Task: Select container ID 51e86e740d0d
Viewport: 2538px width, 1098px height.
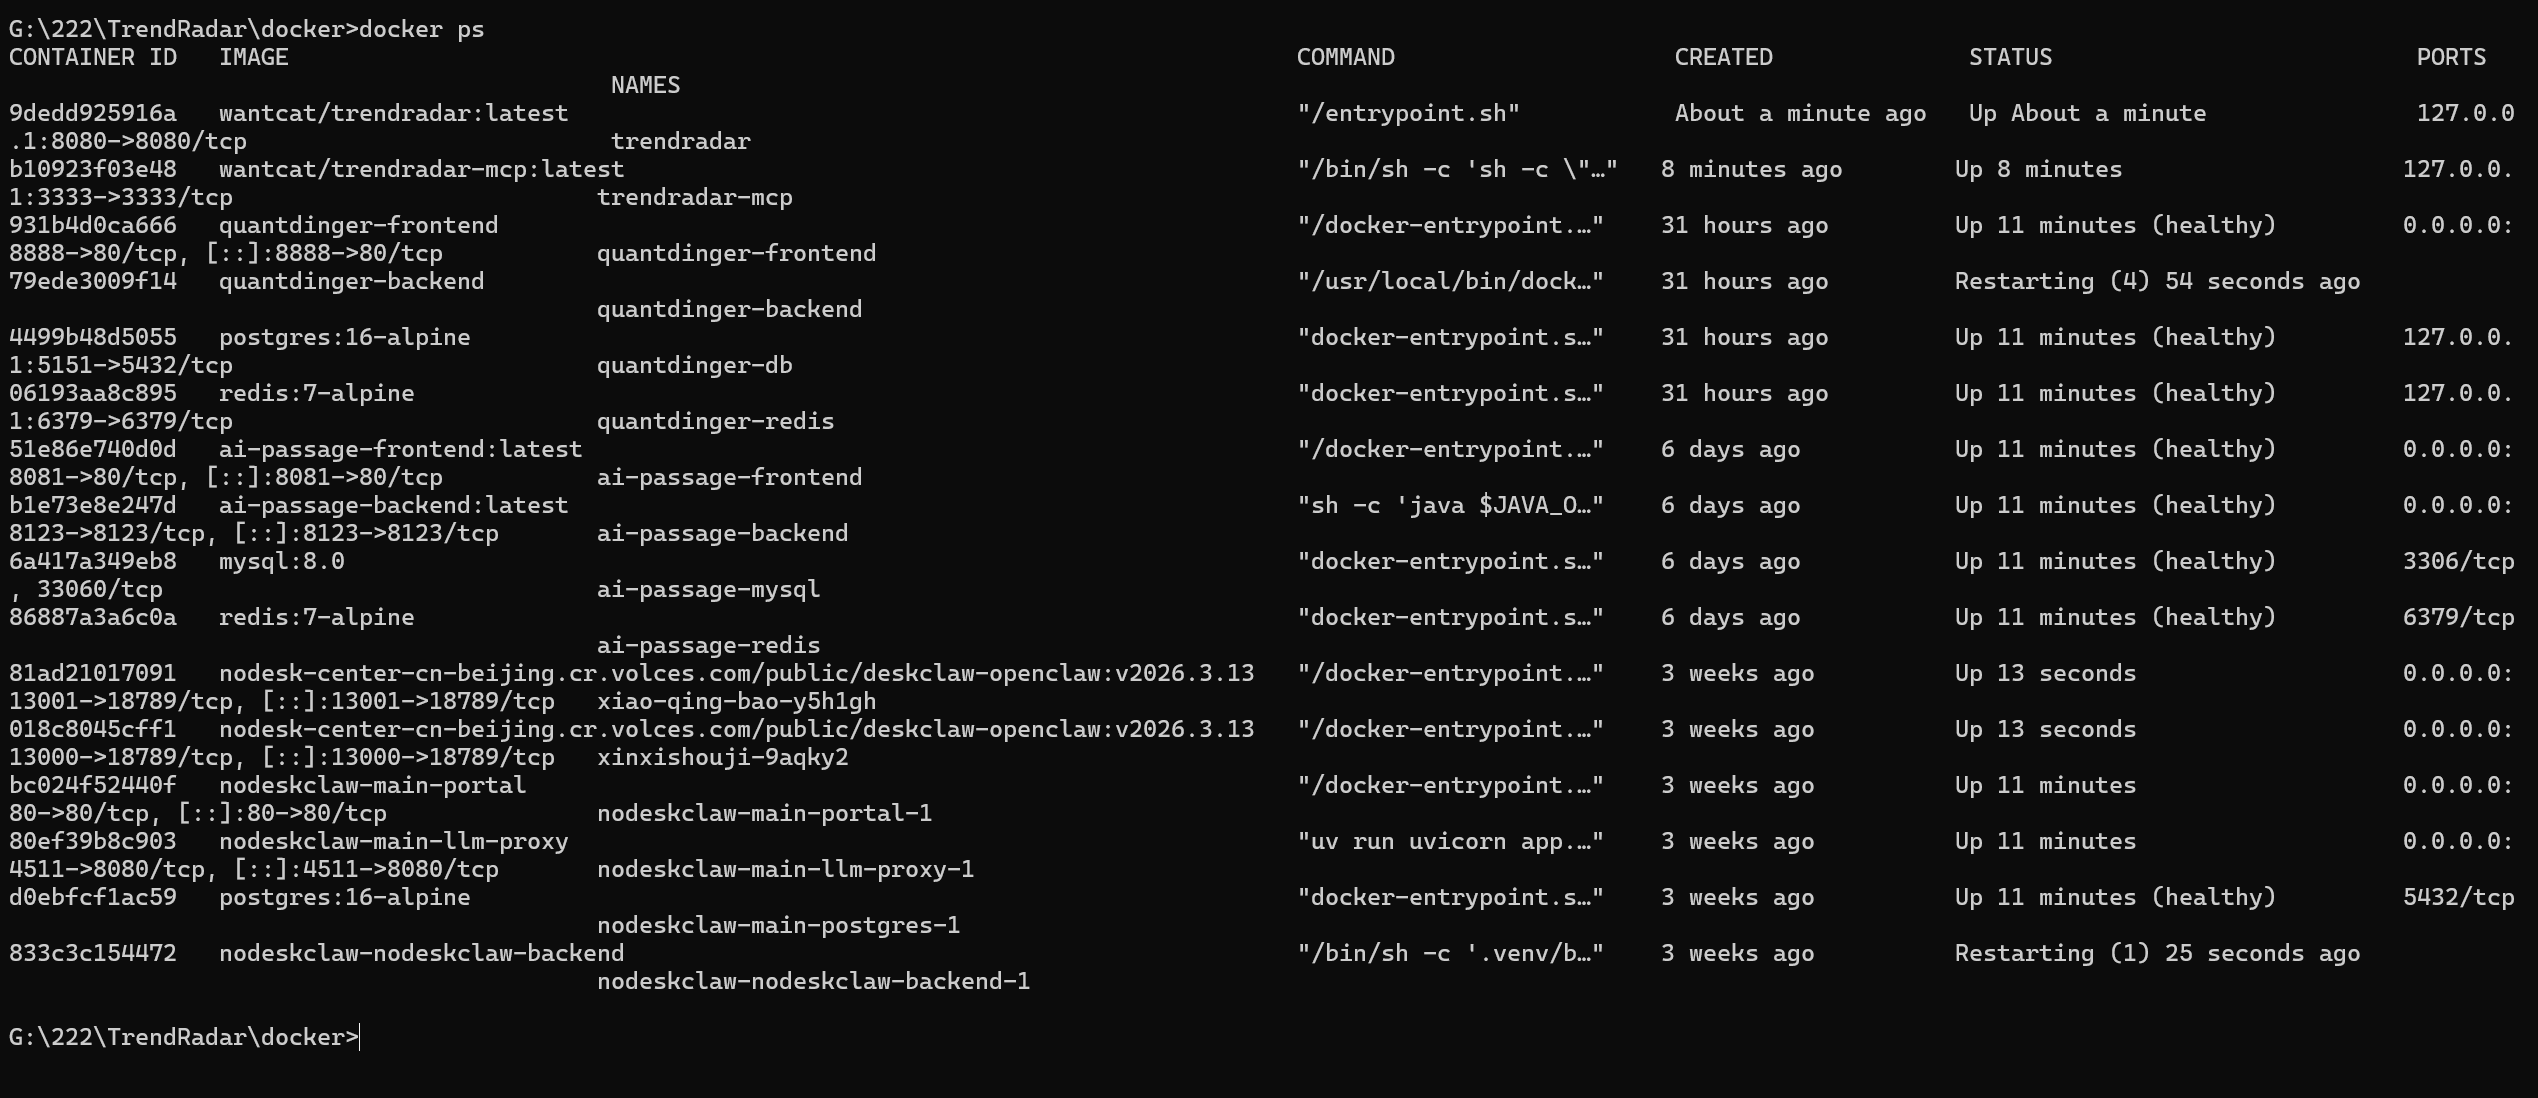Action: [93, 449]
